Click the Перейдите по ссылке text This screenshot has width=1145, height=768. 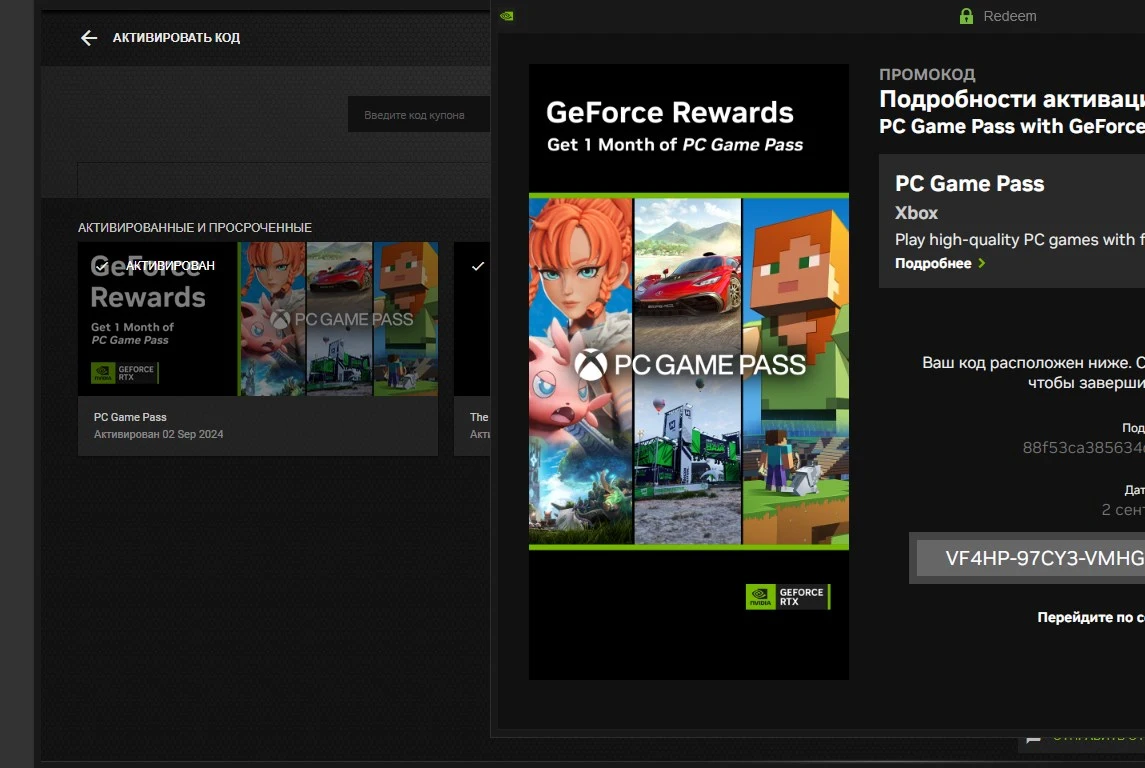pos(1091,618)
